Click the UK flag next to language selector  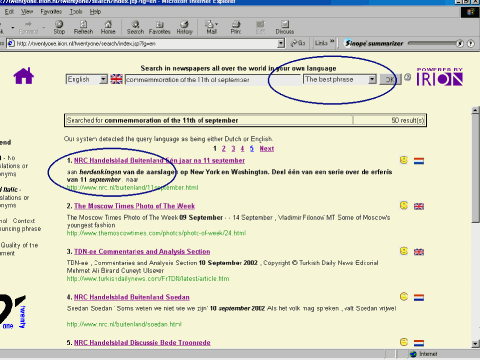116,79
